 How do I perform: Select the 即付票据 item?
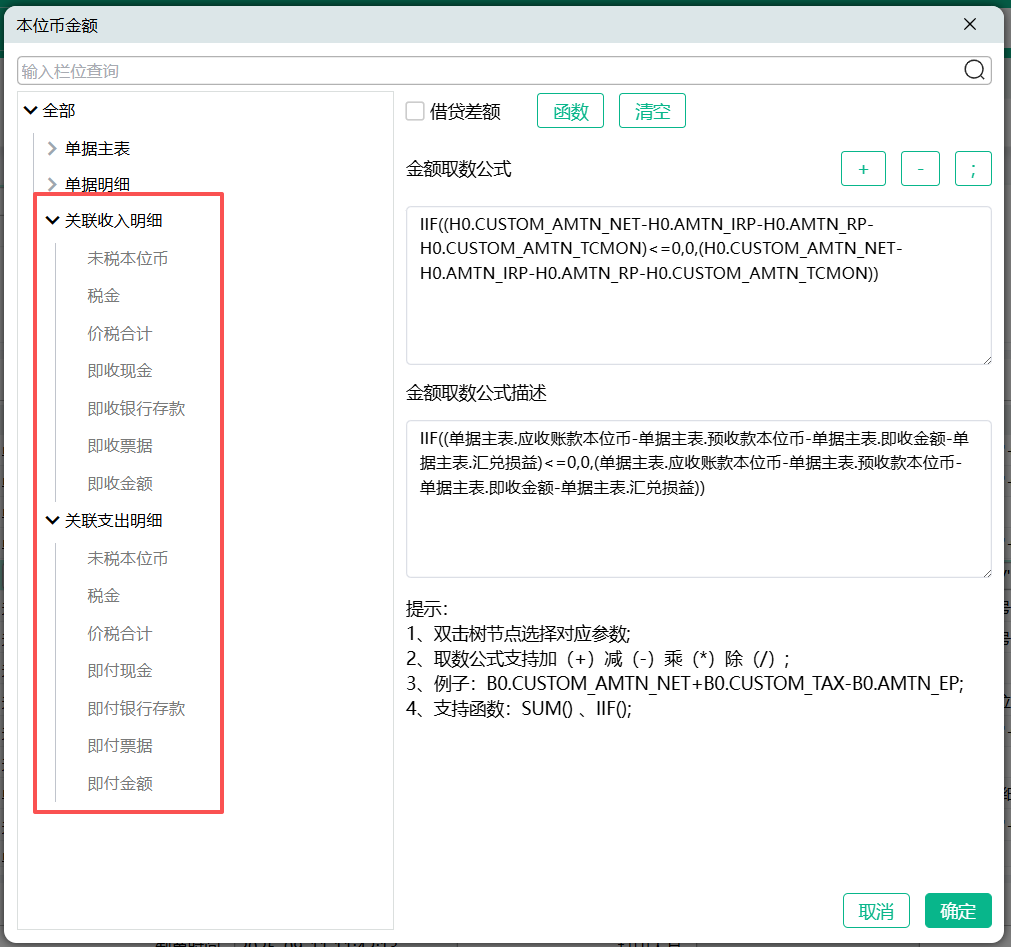click(x=120, y=745)
